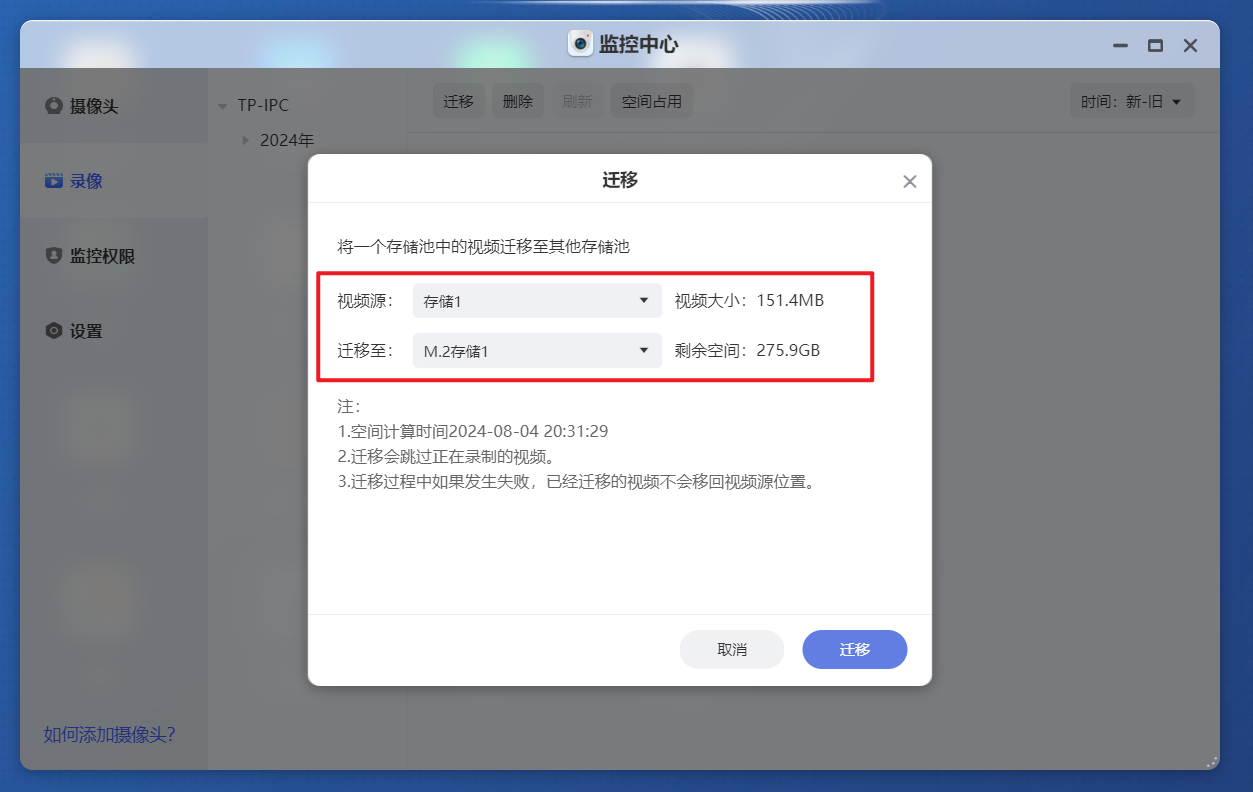1253x792 pixels.
Task: Open the 空间占用 toolbar item
Action: [651, 100]
